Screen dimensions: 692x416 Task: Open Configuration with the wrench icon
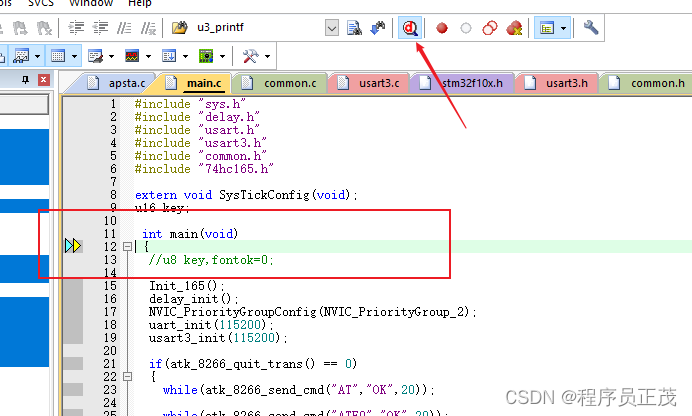tap(591, 28)
